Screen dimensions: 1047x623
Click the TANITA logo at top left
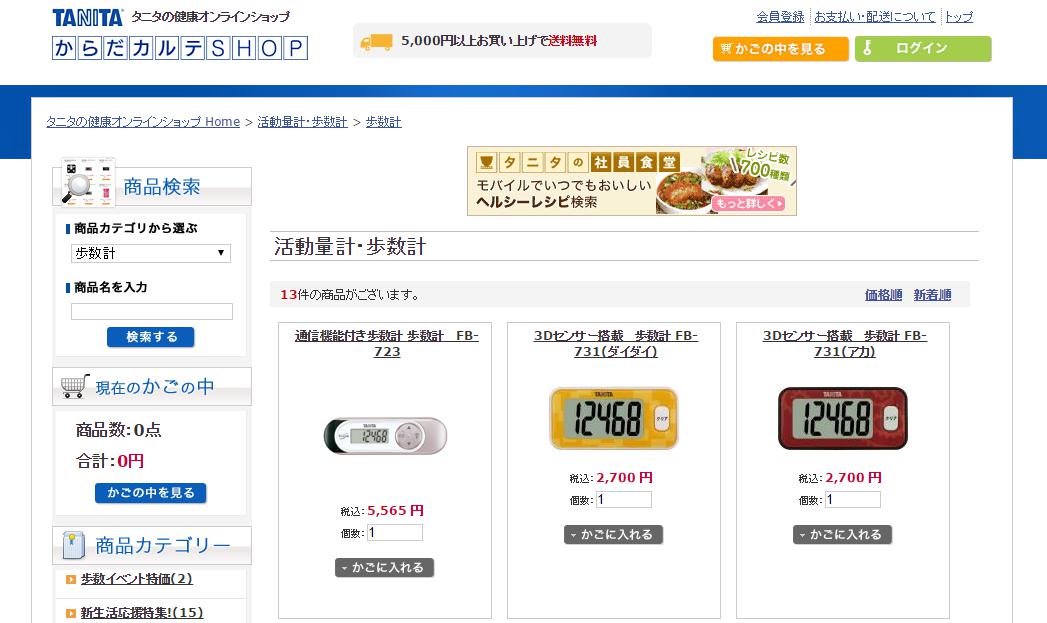(87, 17)
